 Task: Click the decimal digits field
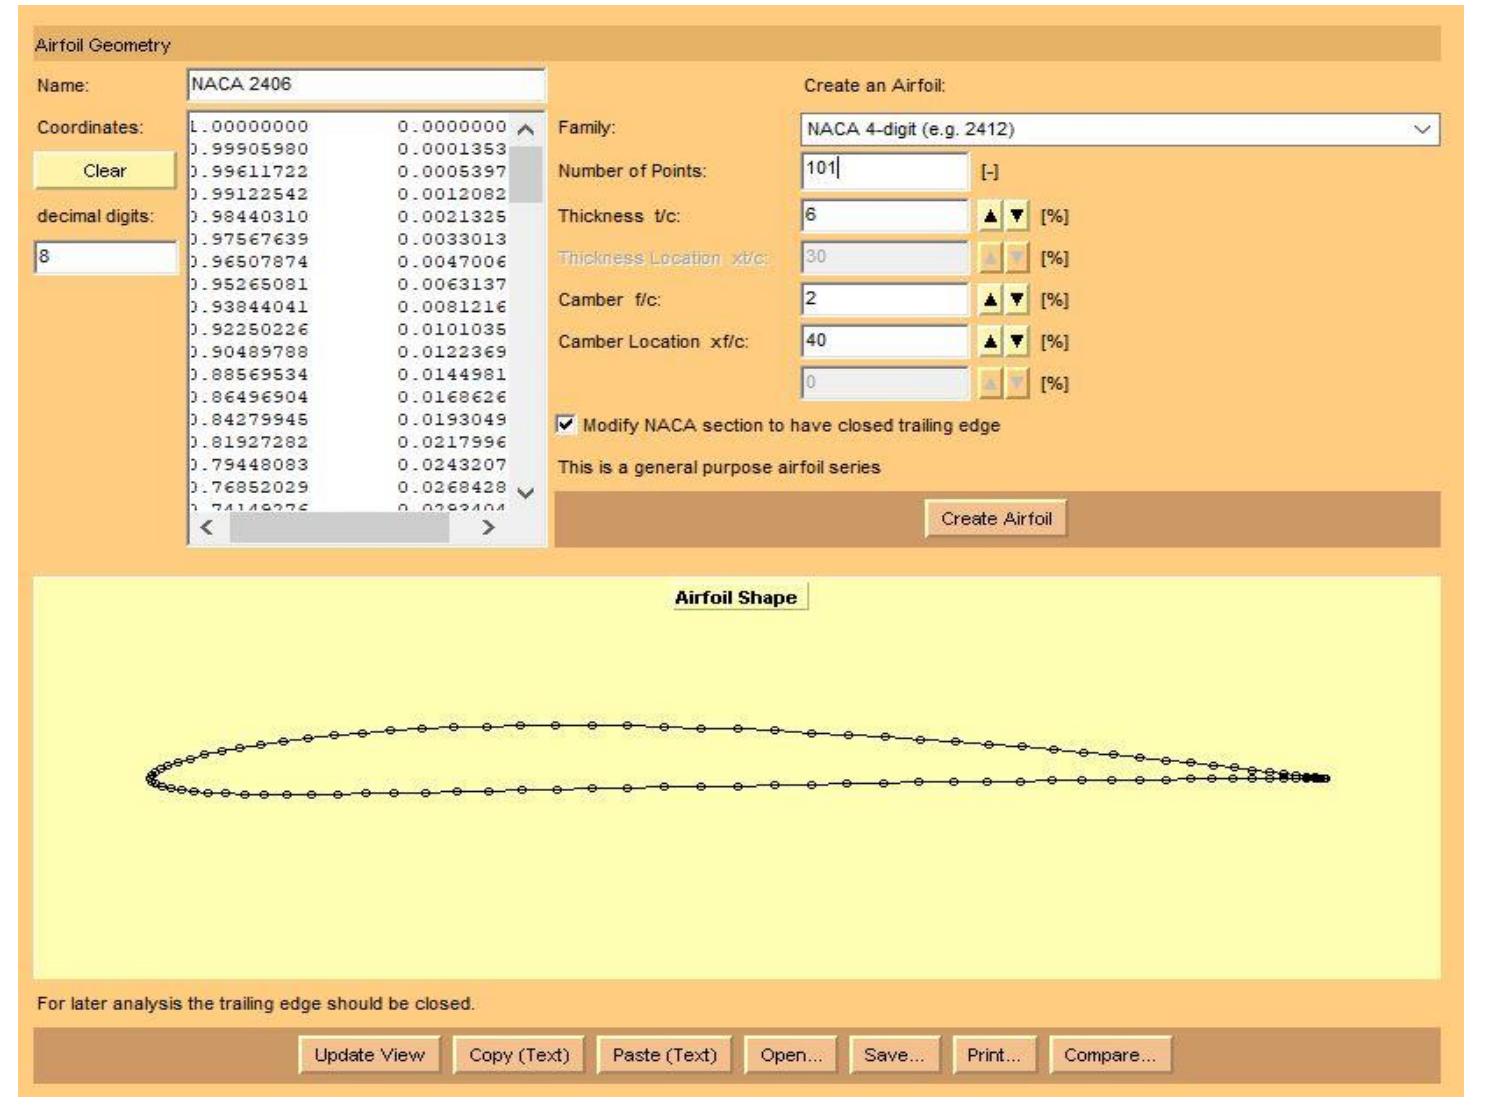106,257
